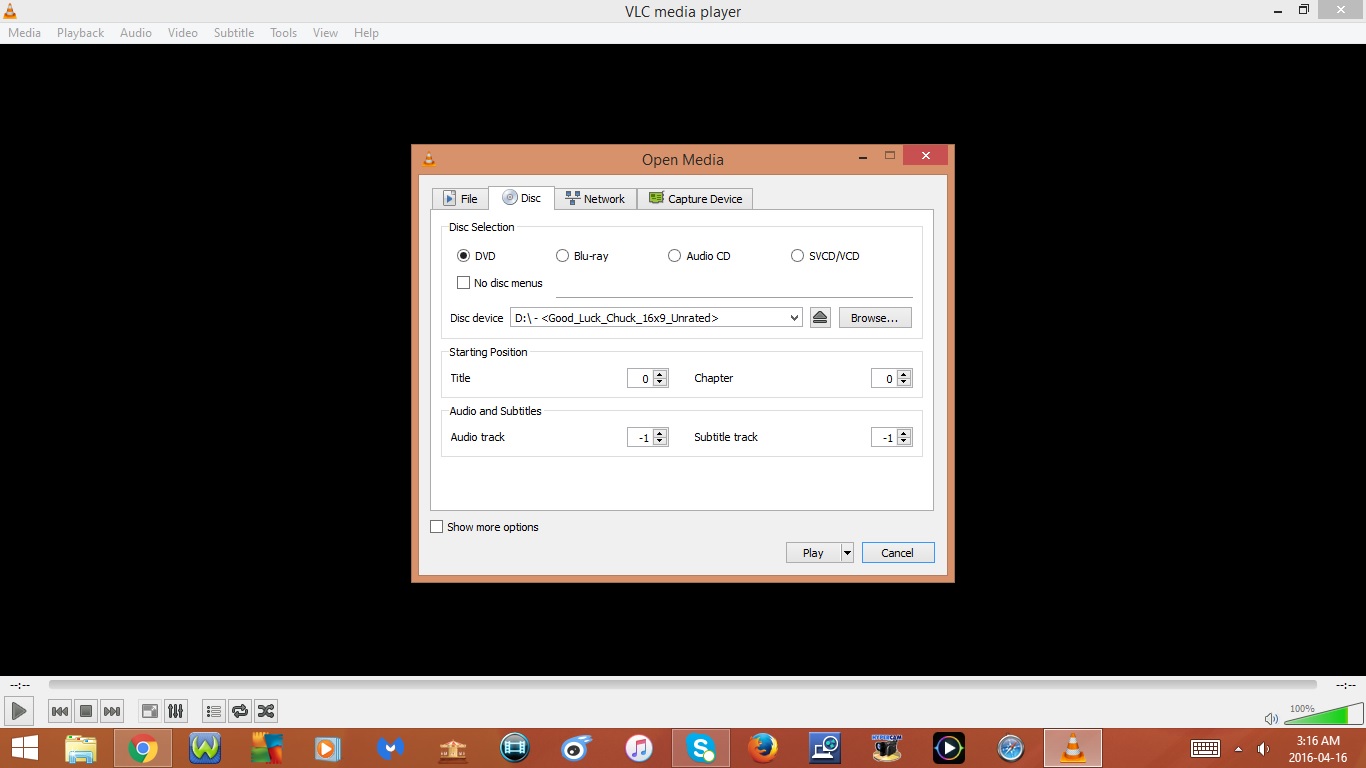Click the Cancel button
The height and width of the screenshot is (768, 1366).
[x=898, y=552]
